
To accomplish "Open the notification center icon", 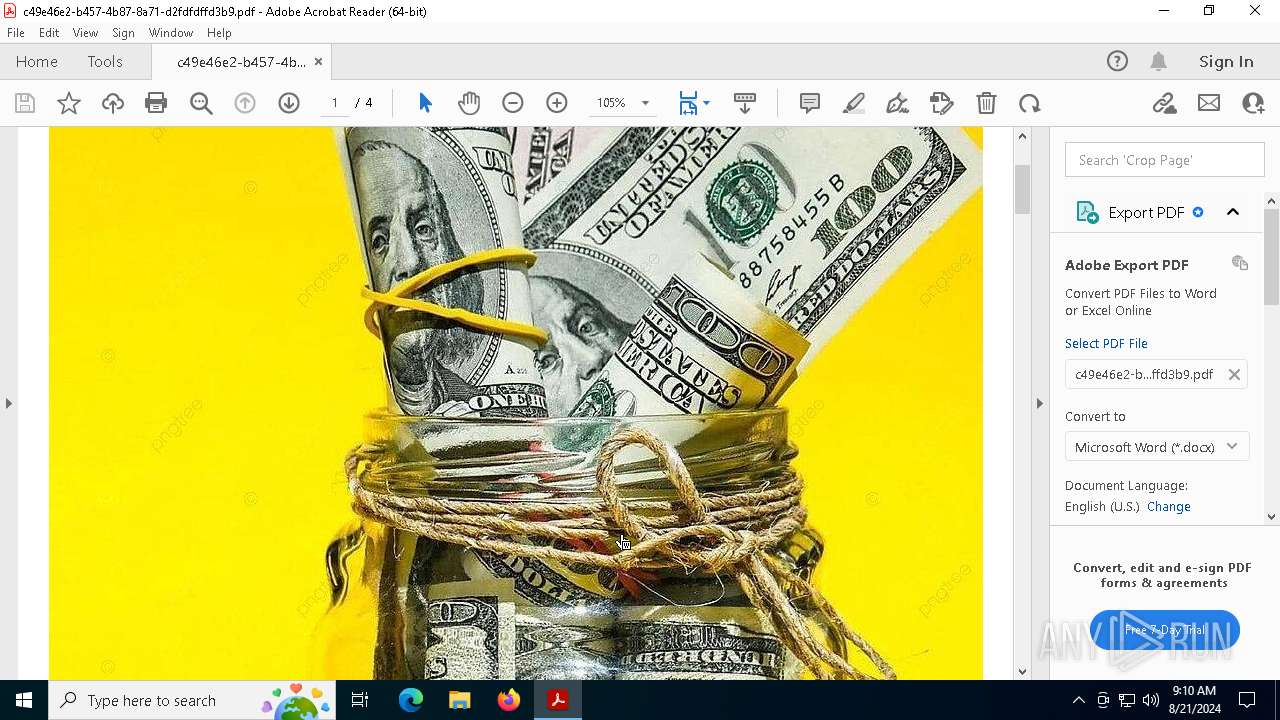I will pos(1247,700).
